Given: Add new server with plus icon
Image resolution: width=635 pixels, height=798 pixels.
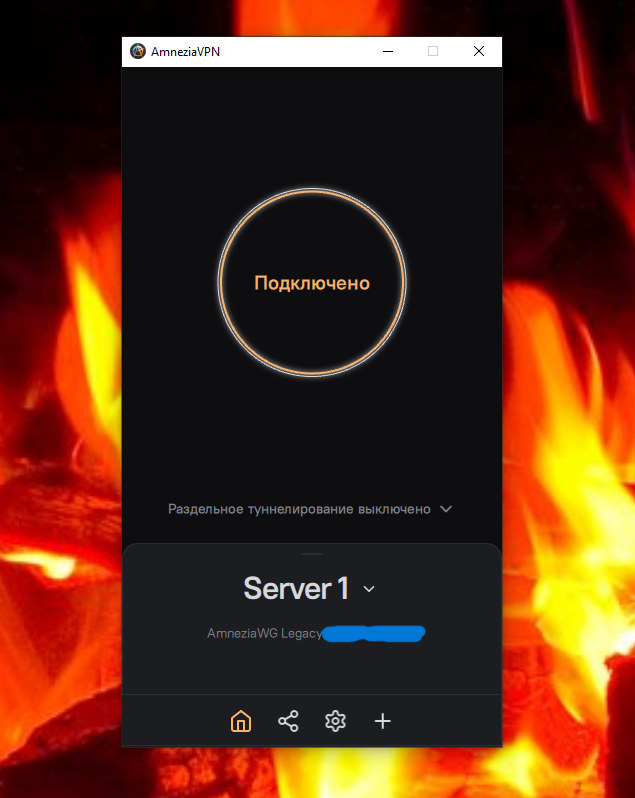Looking at the screenshot, I should (383, 721).
